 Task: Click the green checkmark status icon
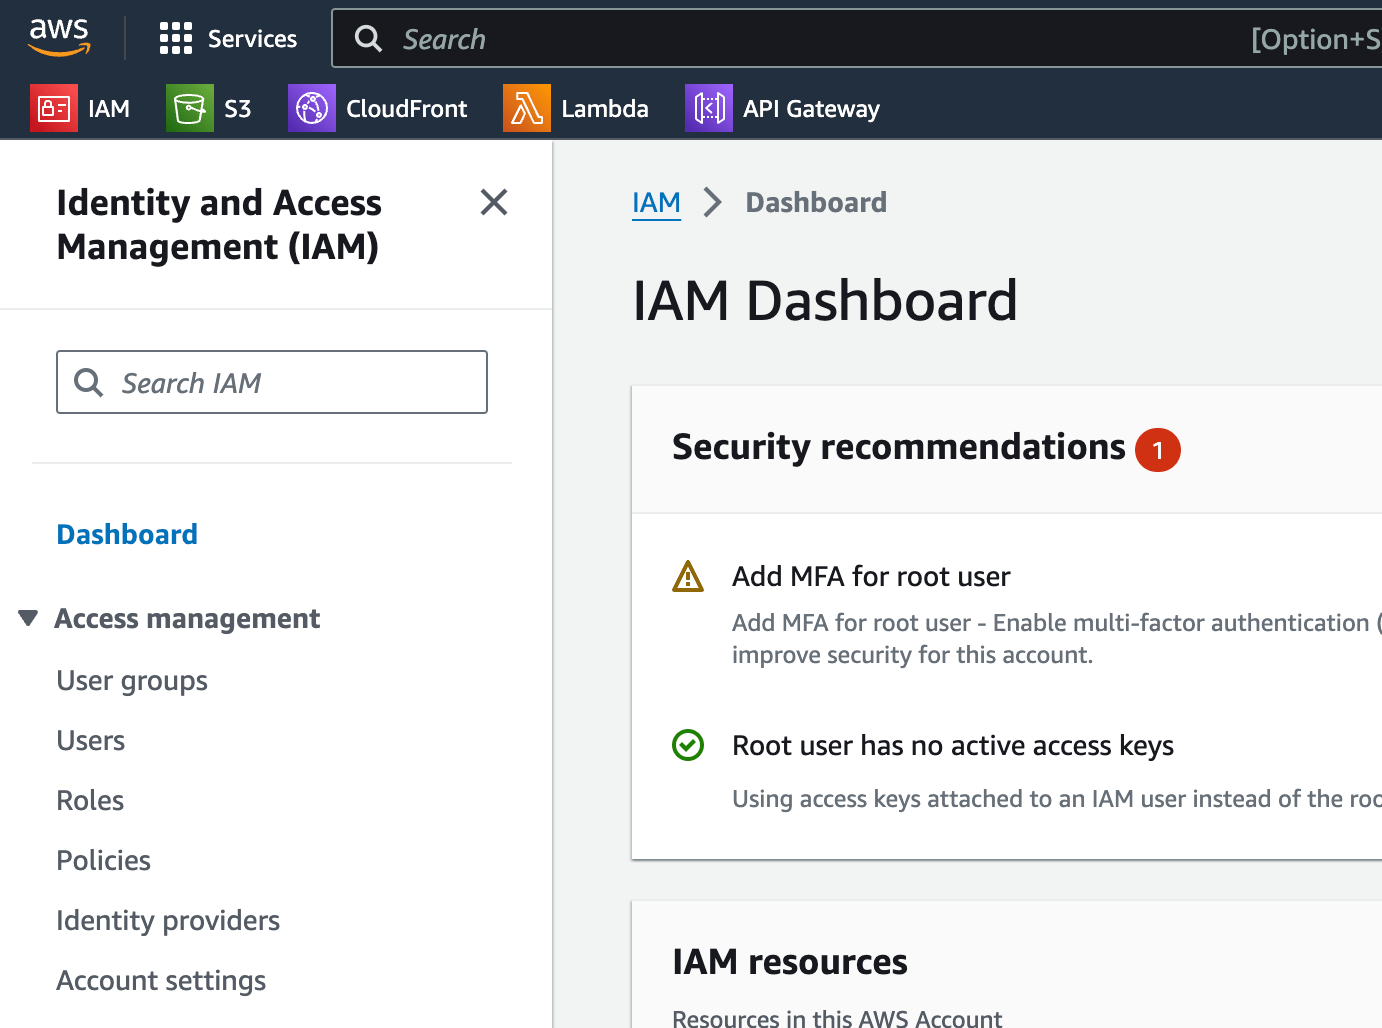coord(688,745)
